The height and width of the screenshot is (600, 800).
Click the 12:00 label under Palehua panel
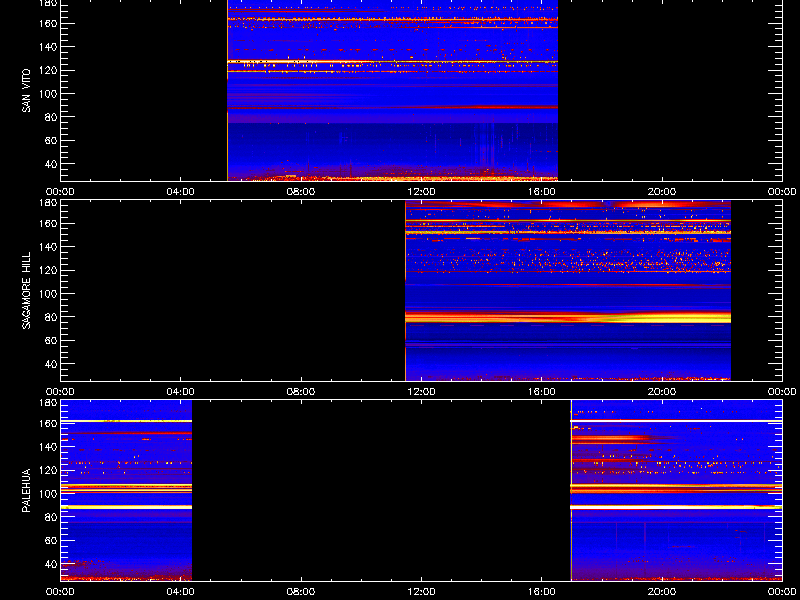click(421, 592)
